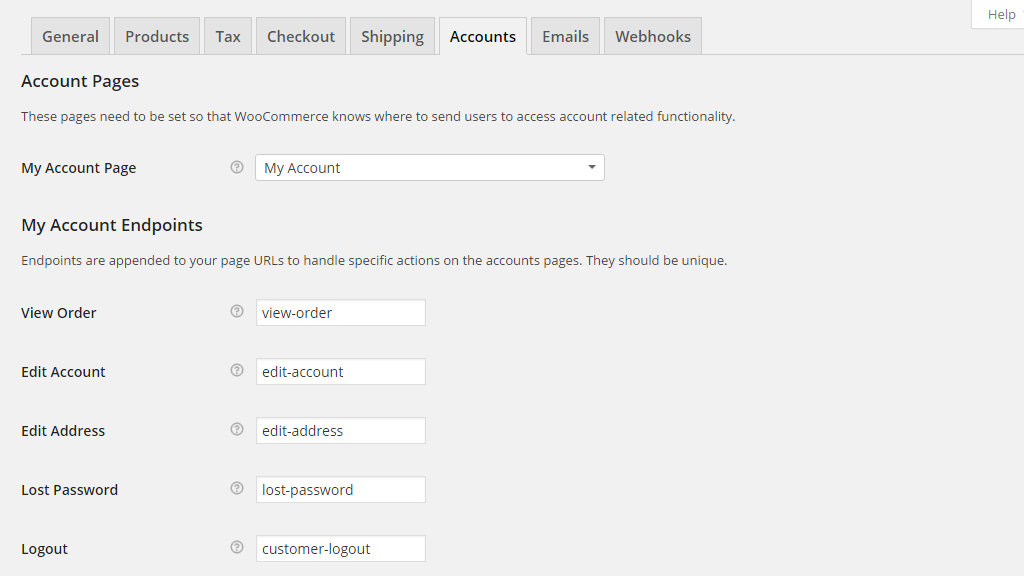Open the Emails settings tab
Image resolution: width=1024 pixels, height=576 pixels.
click(565, 35)
